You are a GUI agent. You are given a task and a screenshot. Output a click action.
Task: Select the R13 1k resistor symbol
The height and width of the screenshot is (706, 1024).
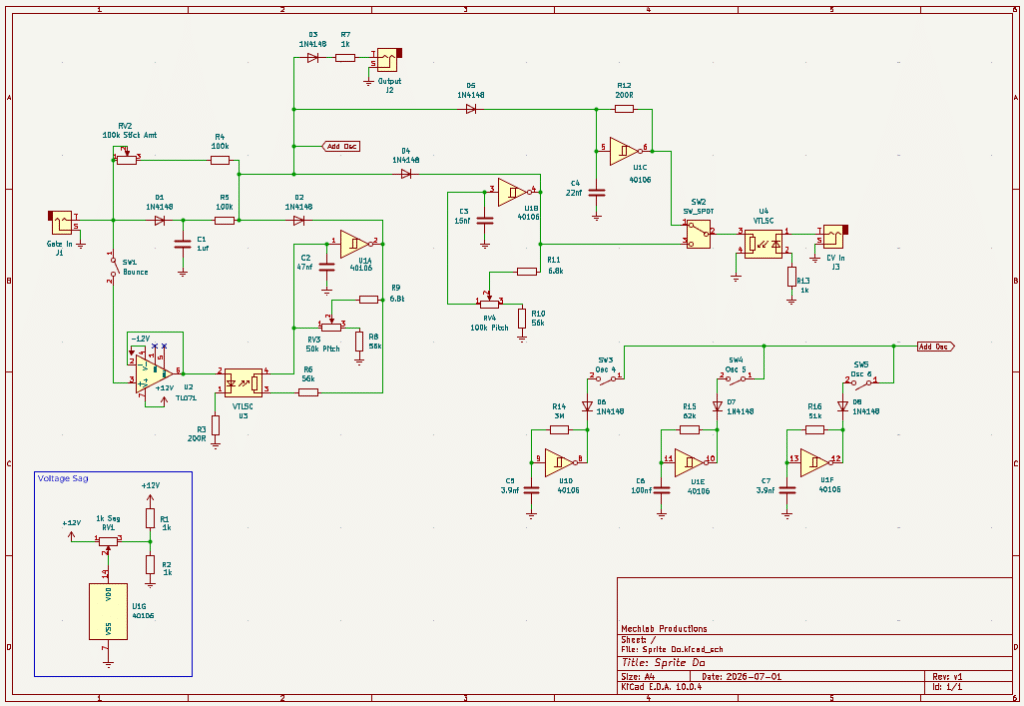pyautogui.click(x=792, y=277)
